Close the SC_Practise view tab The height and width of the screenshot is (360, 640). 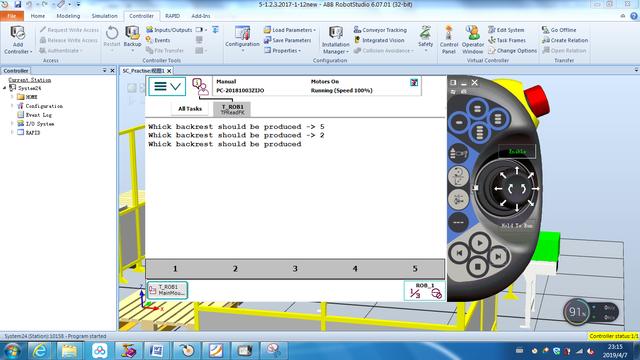(169, 71)
